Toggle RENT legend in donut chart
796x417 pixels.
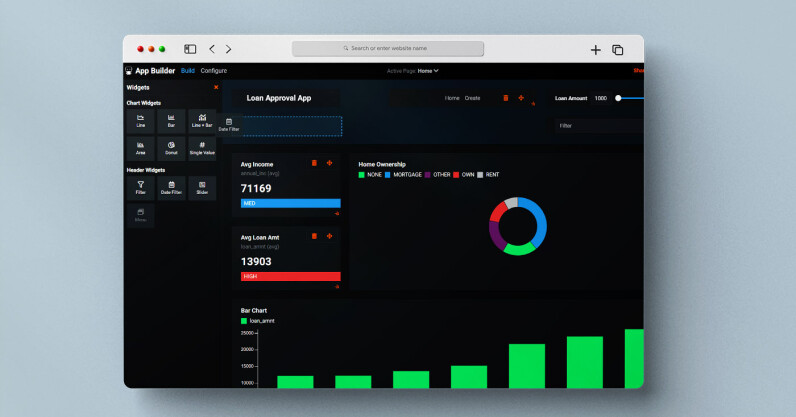coord(490,174)
